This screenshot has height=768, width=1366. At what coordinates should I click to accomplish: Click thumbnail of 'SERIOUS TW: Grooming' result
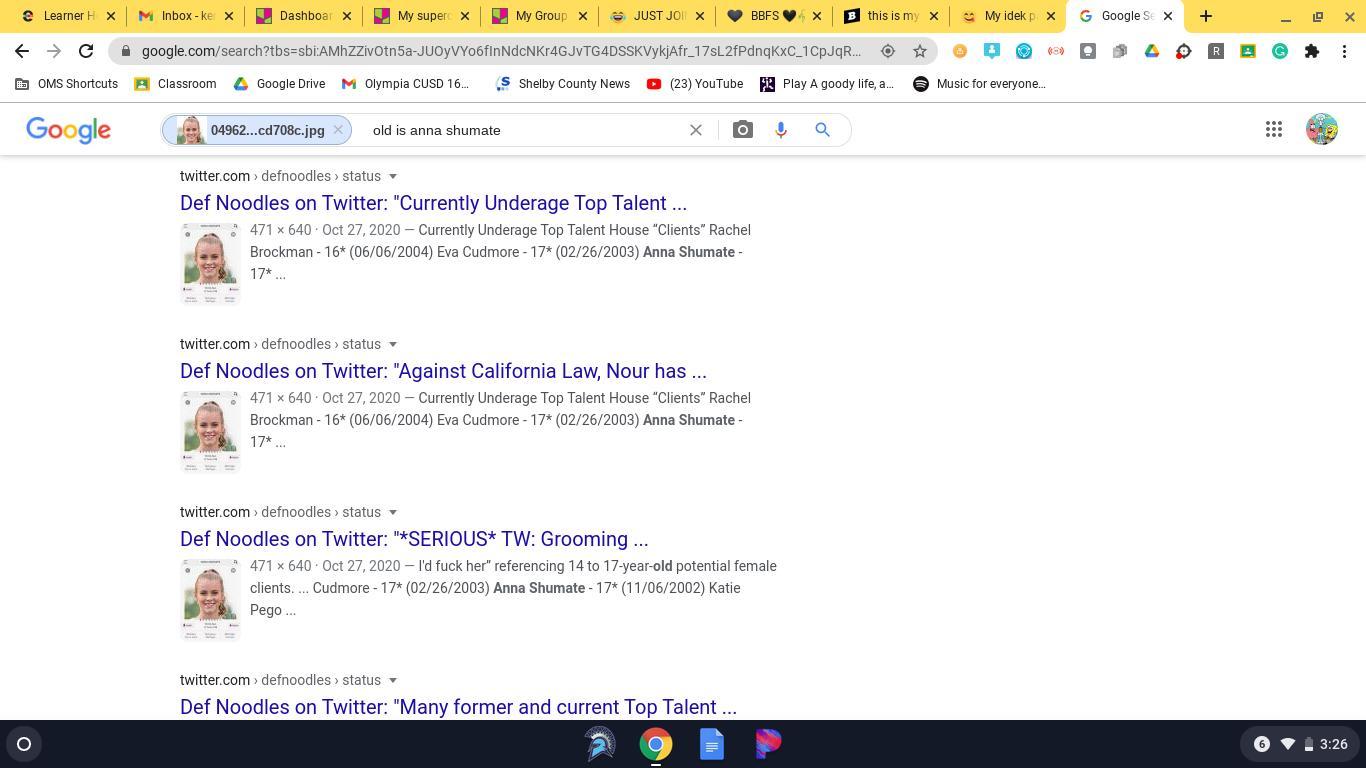point(210,599)
